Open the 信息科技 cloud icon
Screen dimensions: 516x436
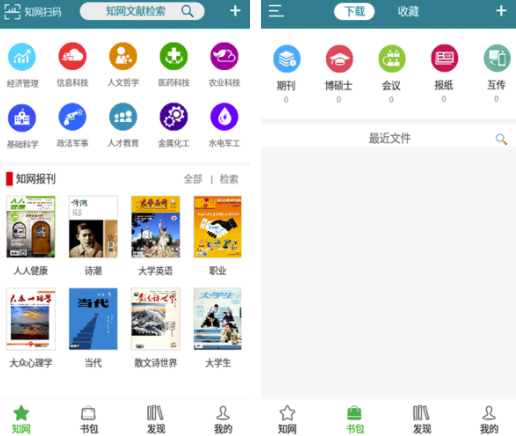pos(72,56)
